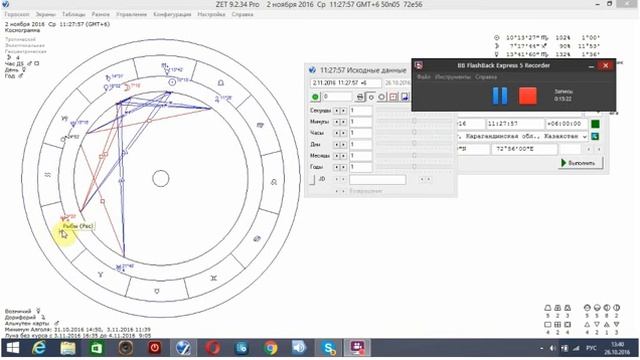Open Google Chrome from the taskbar
This screenshot has width=640, height=360.
(270, 348)
